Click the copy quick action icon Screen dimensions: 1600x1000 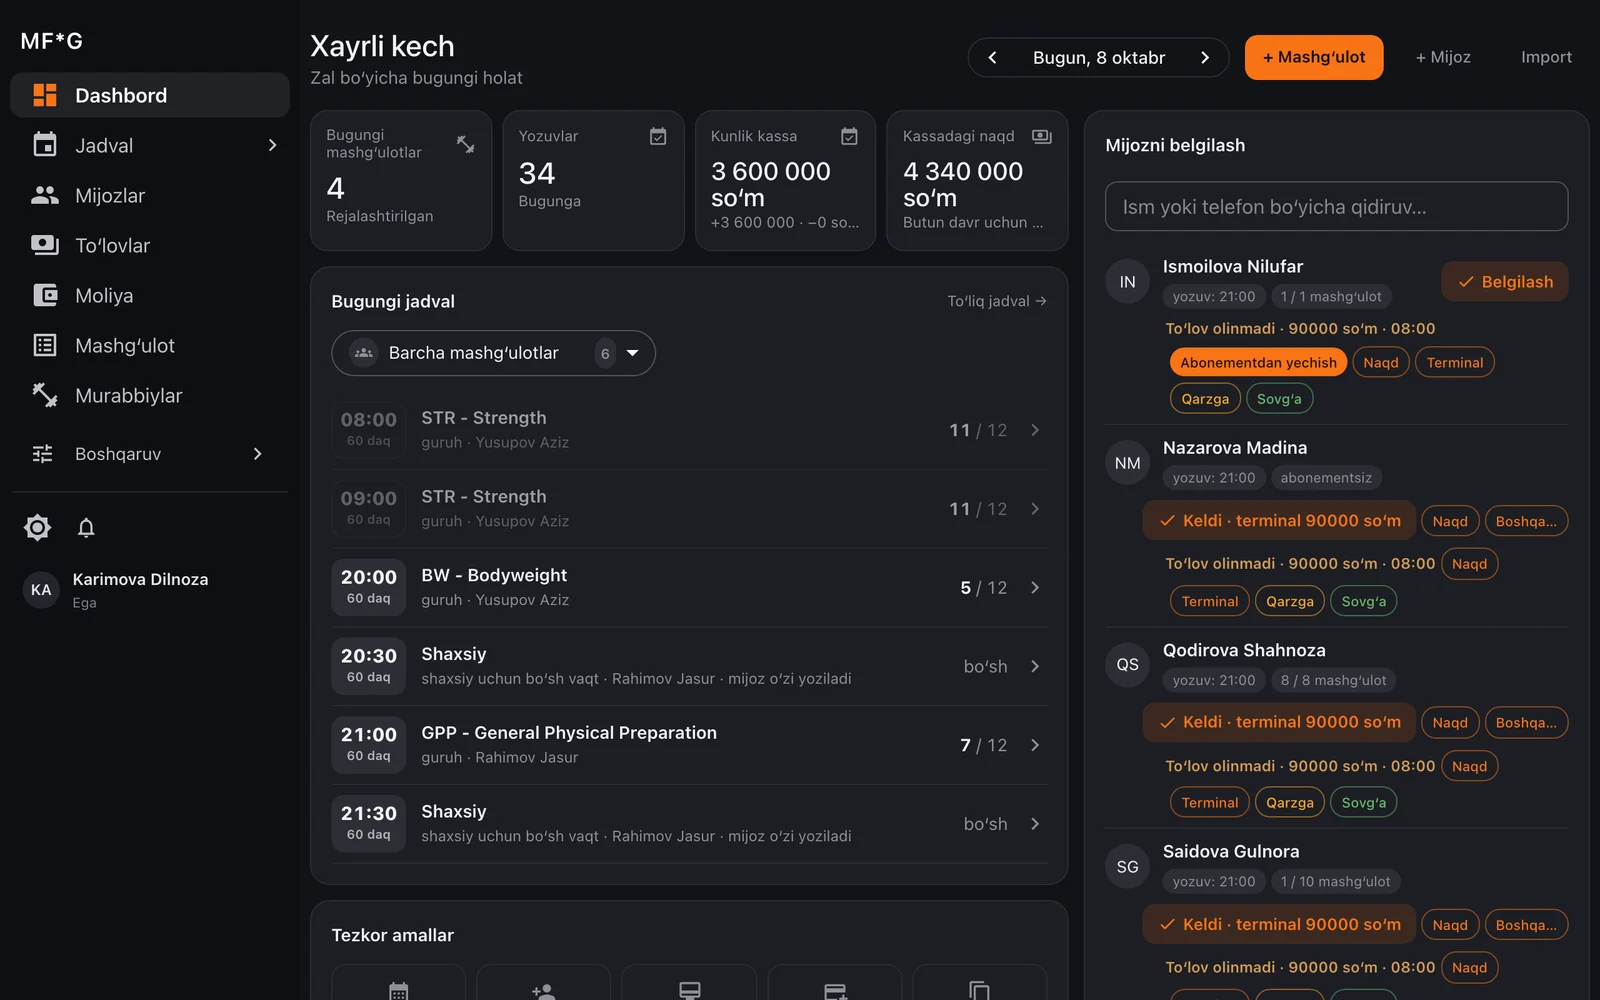[979, 991]
